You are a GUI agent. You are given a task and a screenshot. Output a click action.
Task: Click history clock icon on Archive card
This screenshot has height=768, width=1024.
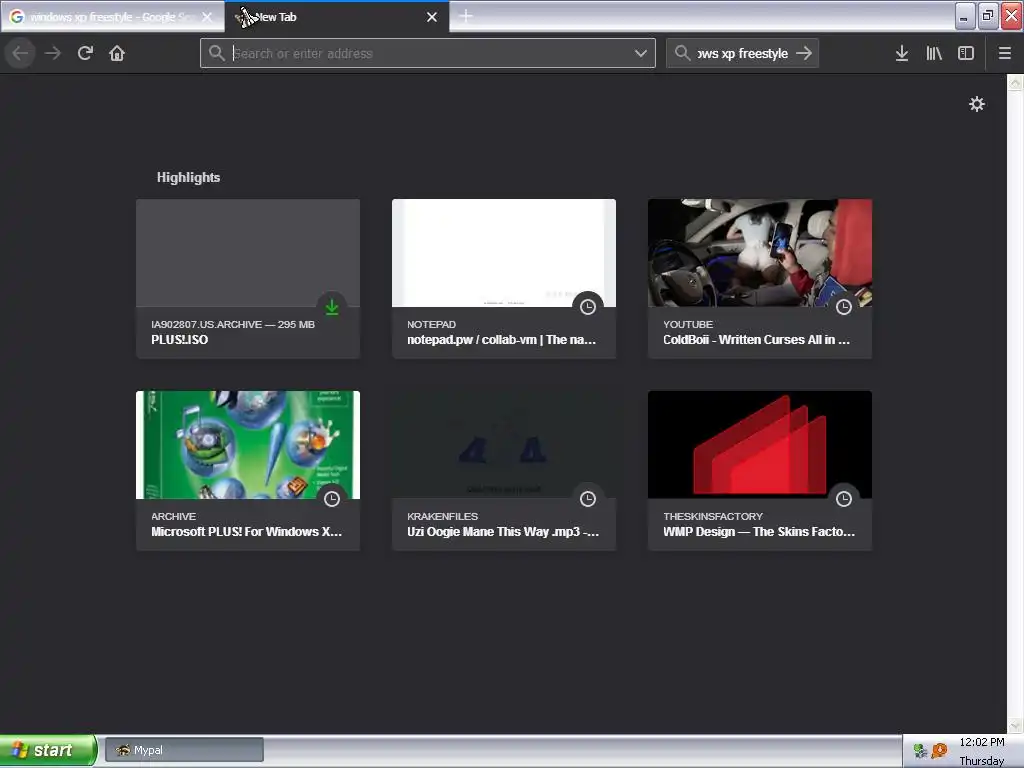(332, 498)
